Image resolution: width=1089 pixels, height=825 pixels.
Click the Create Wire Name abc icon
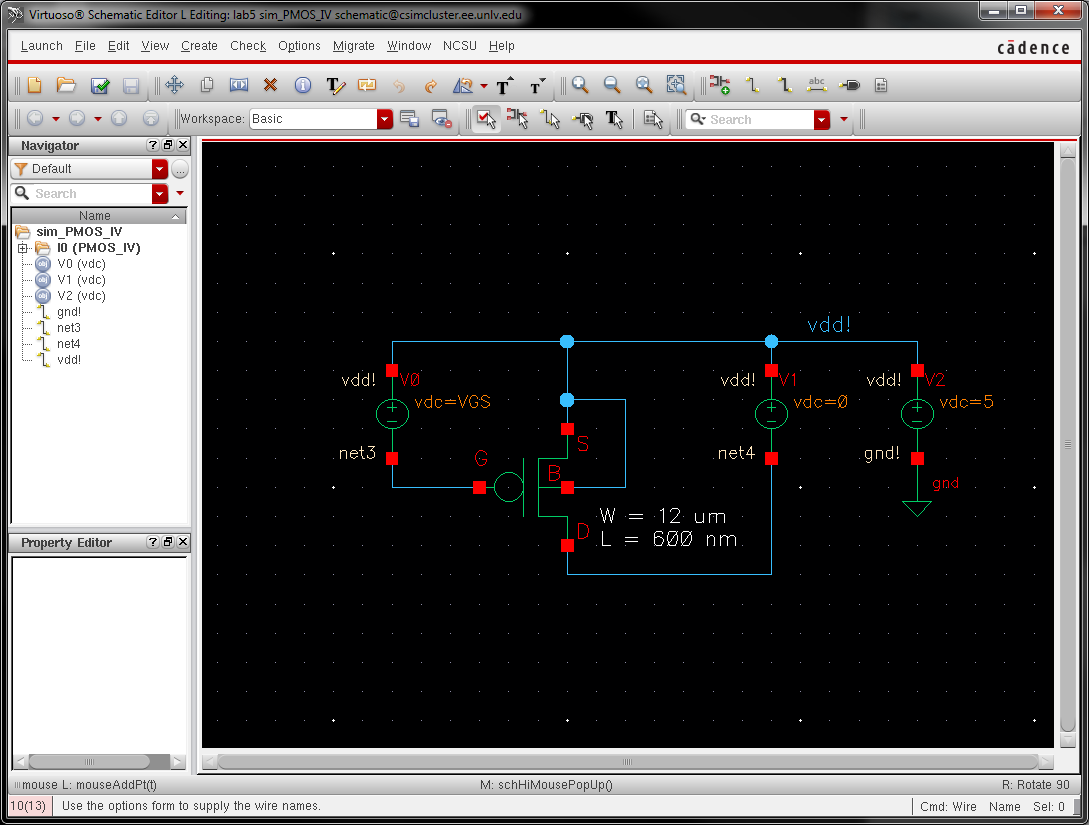coord(817,86)
